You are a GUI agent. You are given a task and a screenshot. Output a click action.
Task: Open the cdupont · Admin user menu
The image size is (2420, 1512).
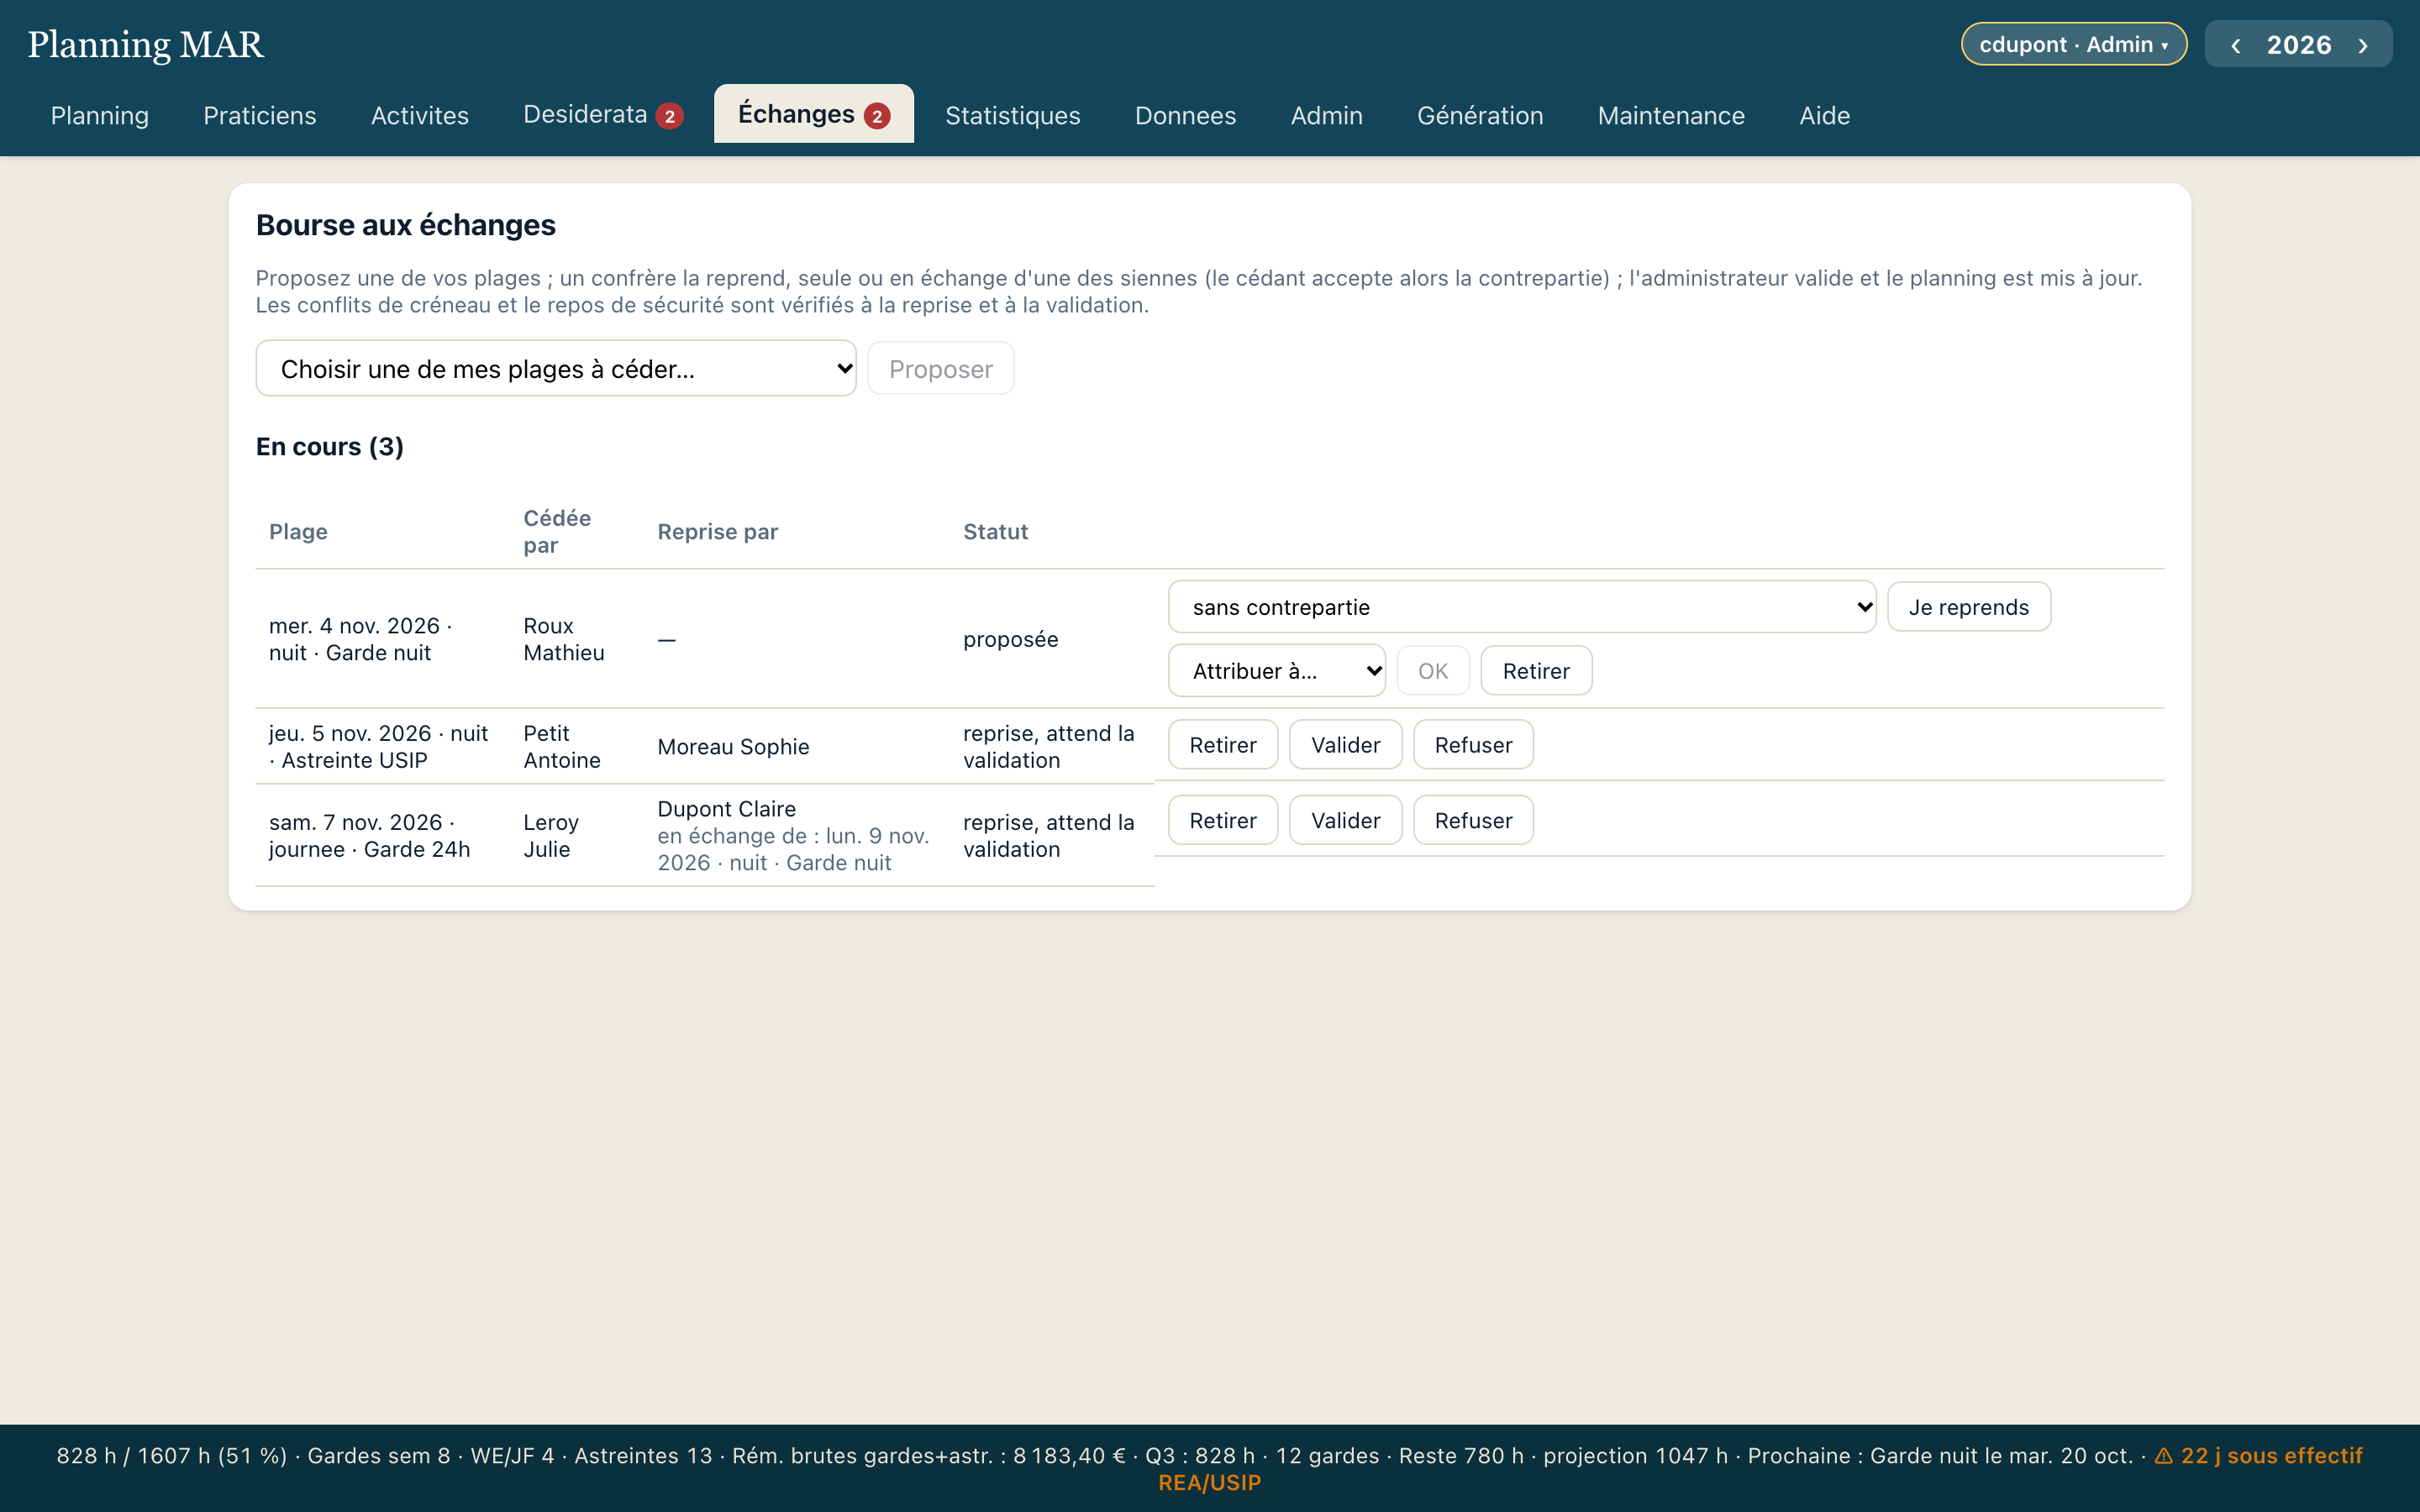point(2074,44)
